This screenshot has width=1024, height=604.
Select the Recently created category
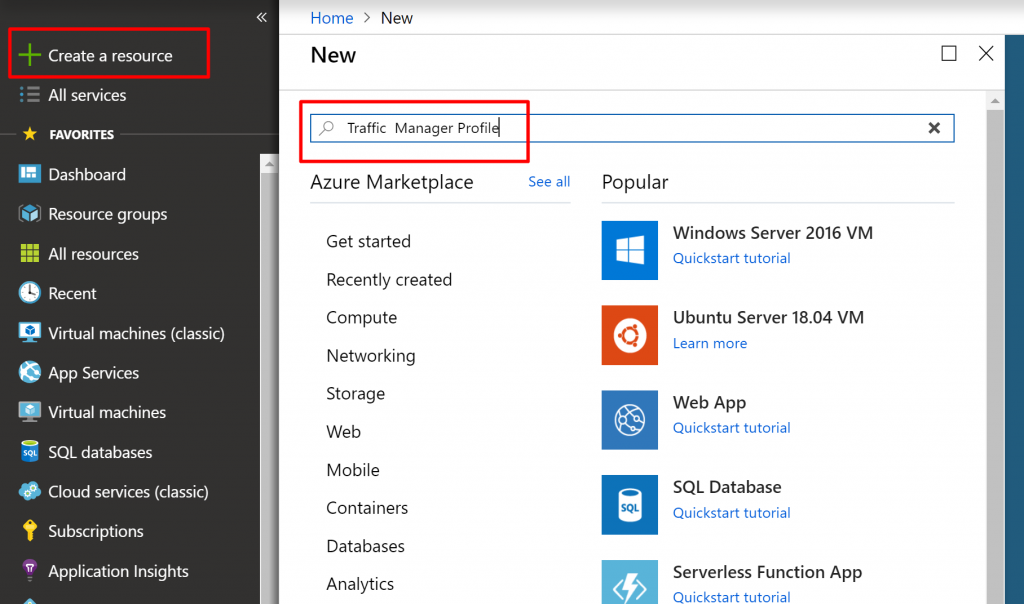(x=389, y=279)
